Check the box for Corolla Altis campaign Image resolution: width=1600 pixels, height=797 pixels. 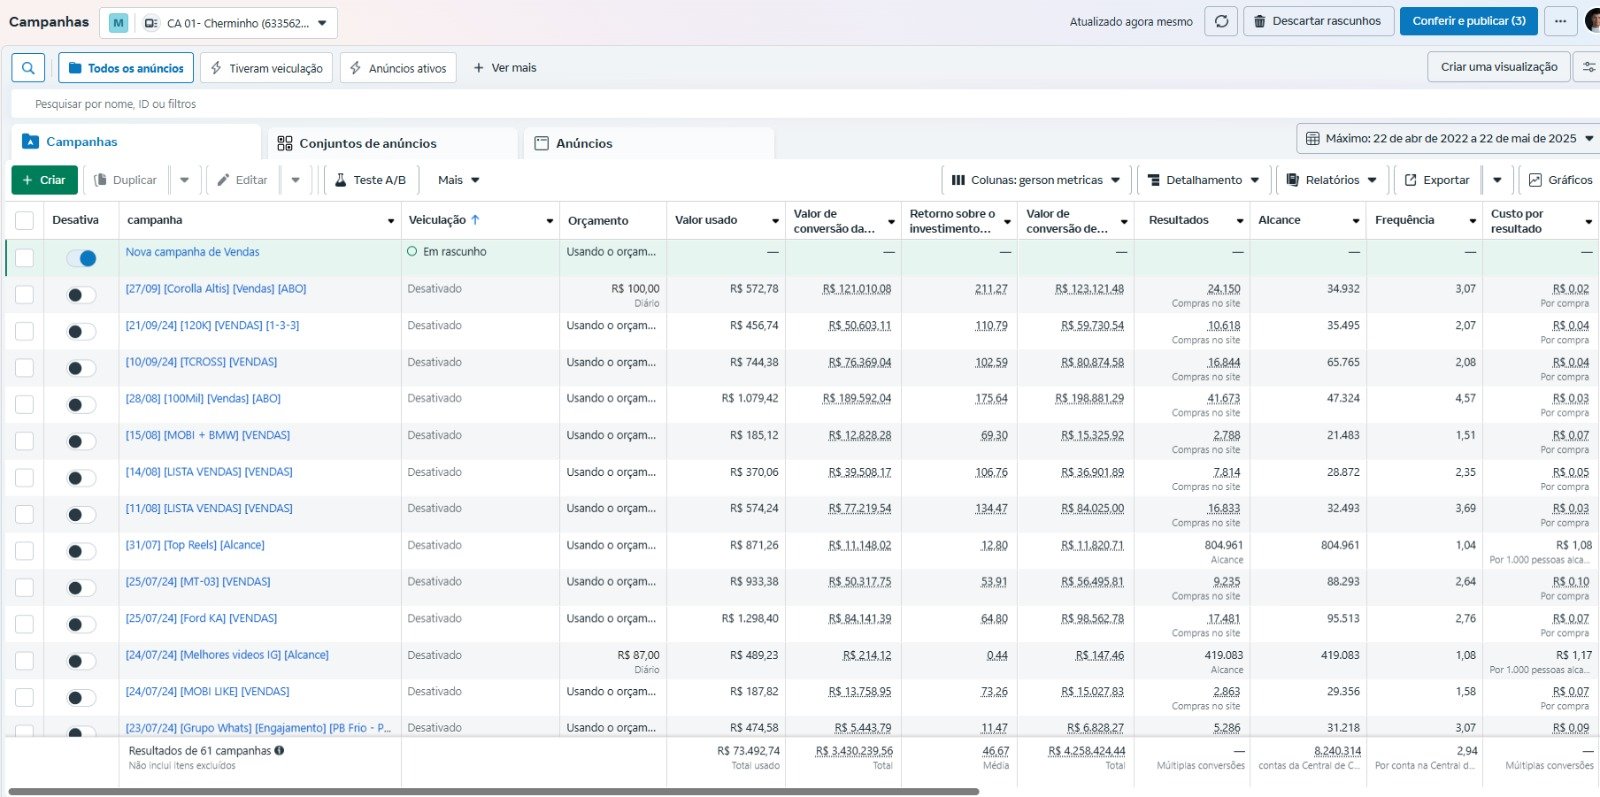coord(25,294)
